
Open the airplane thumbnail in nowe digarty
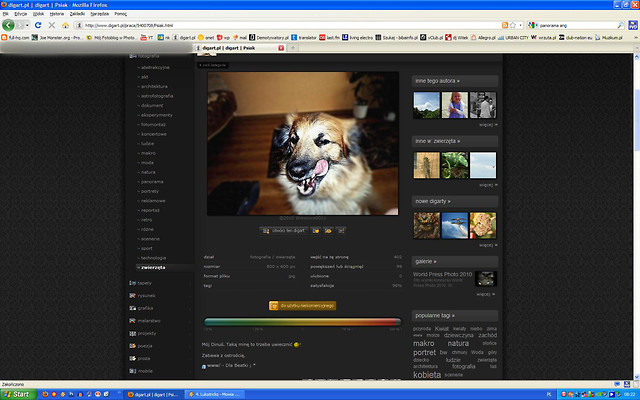point(455,225)
